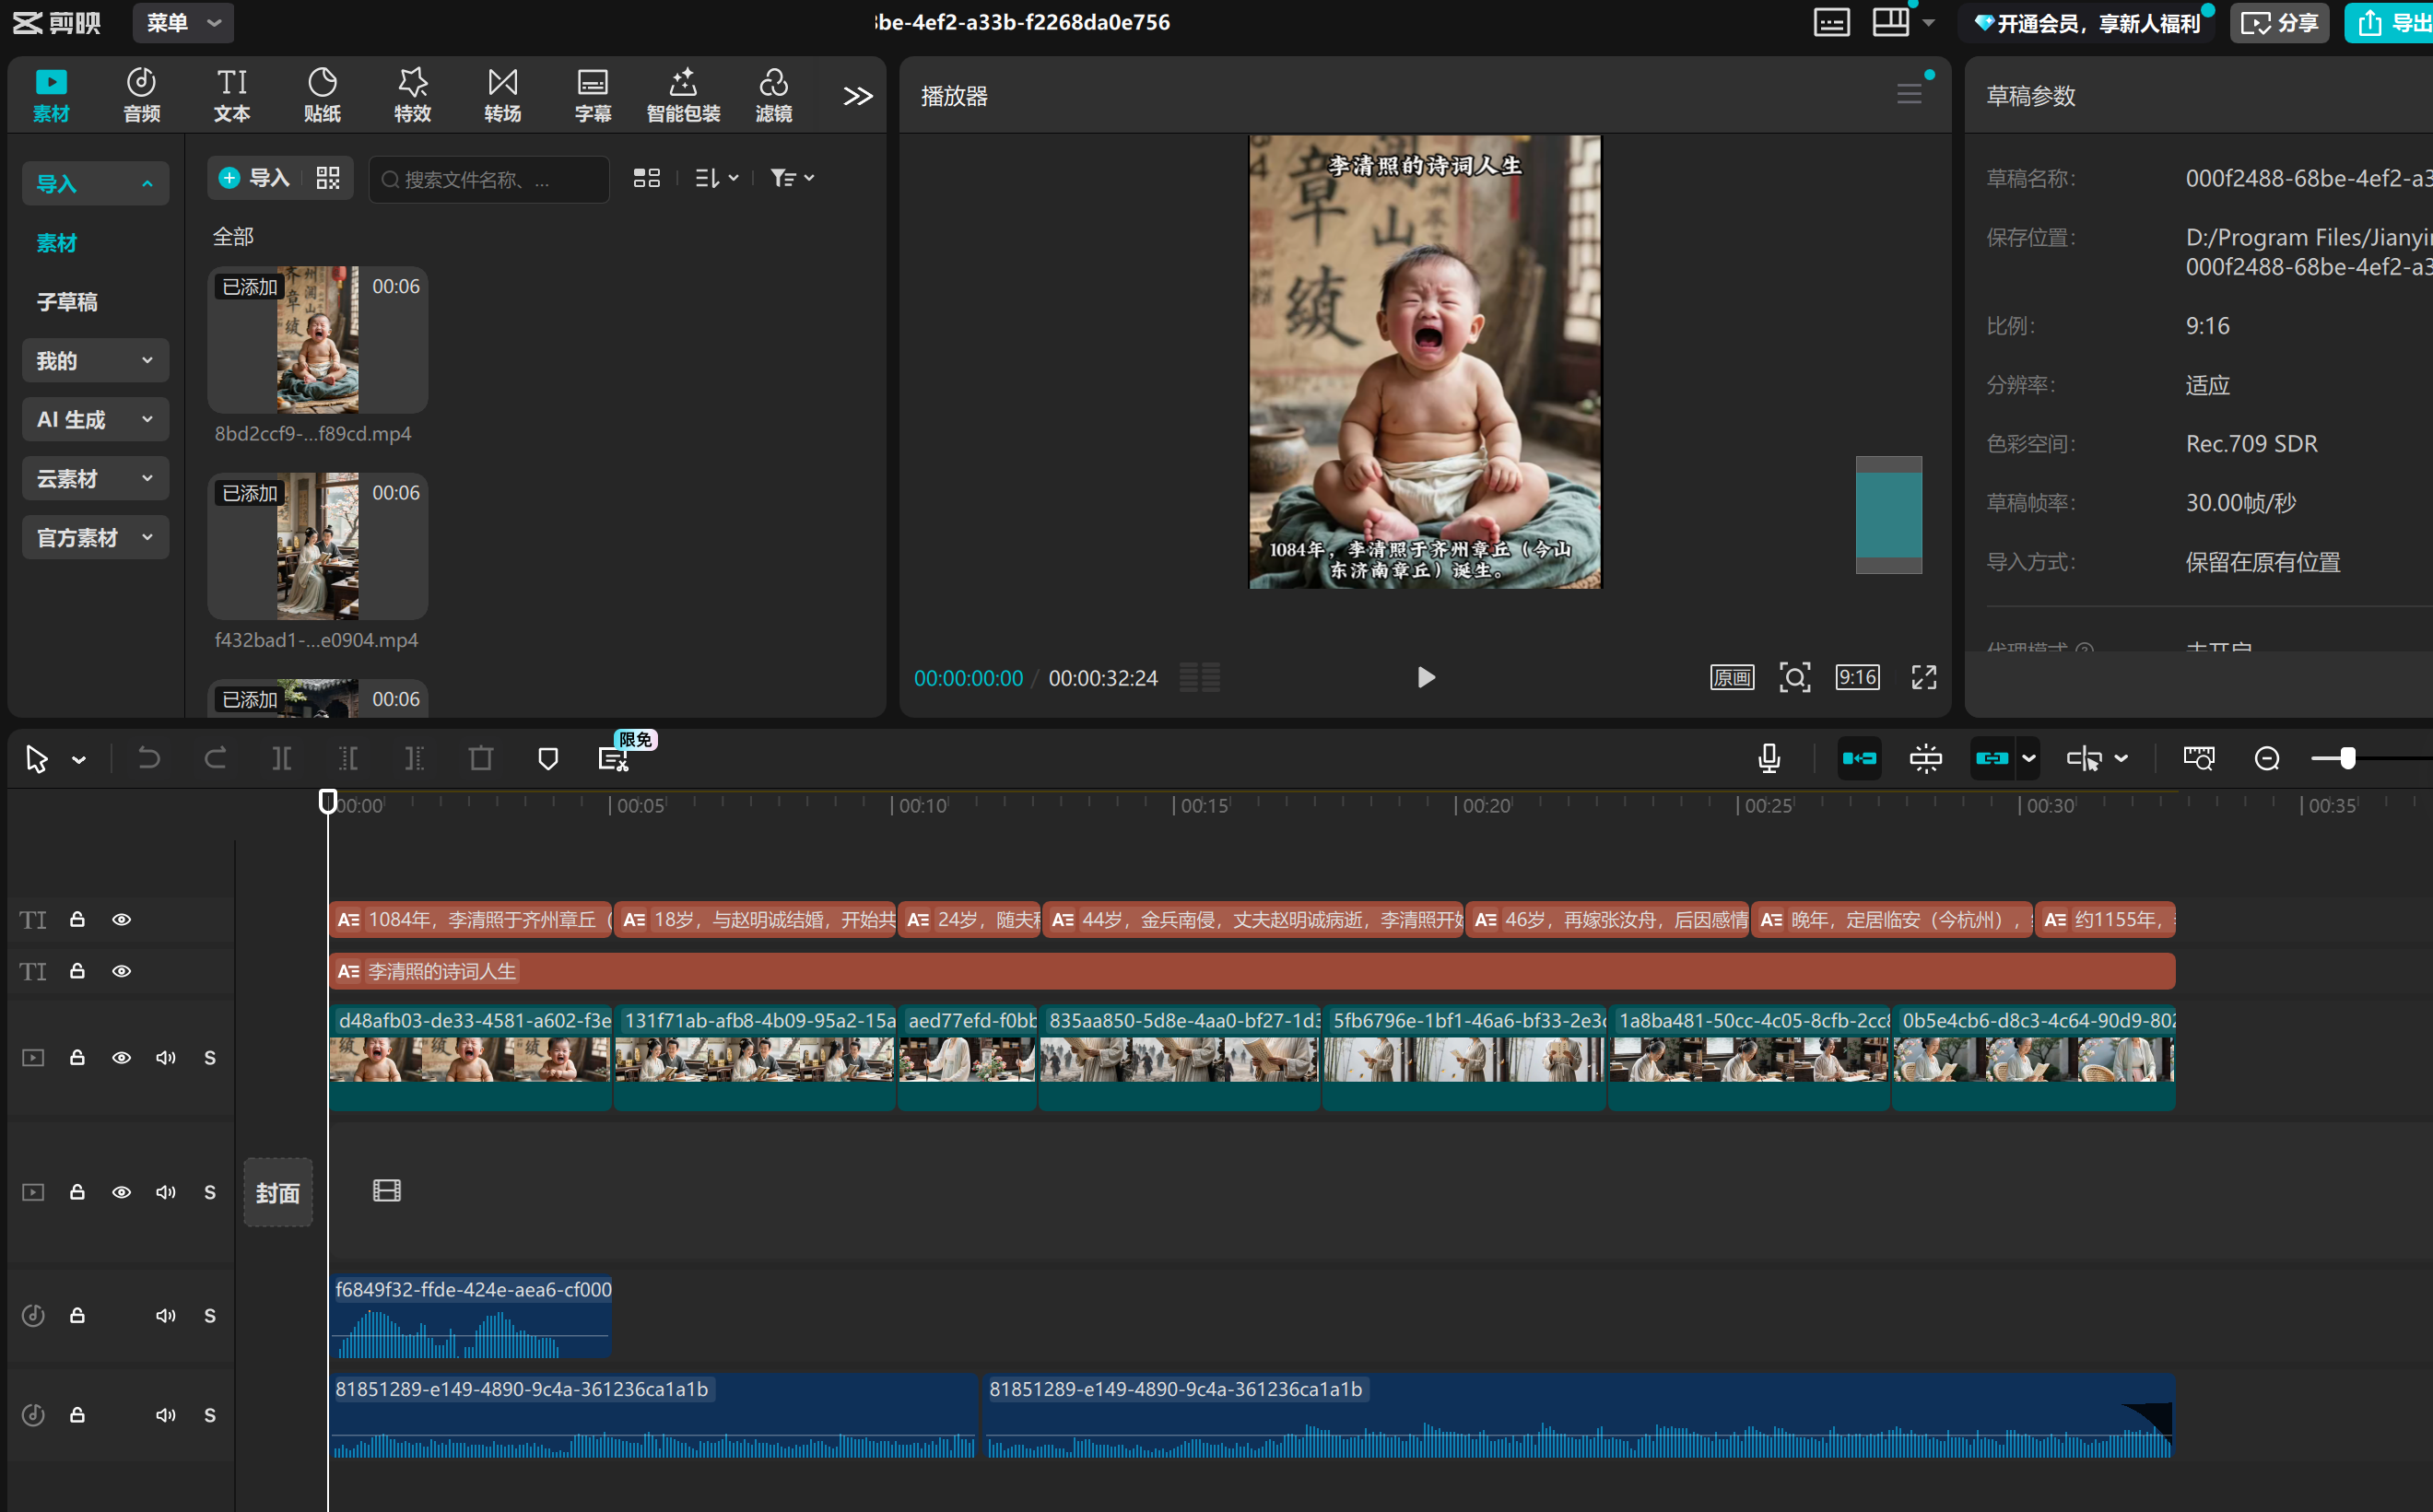Toggle 原画 original quality preview
Screen dimensions: 2433x1512
(x=1732, y=677)
